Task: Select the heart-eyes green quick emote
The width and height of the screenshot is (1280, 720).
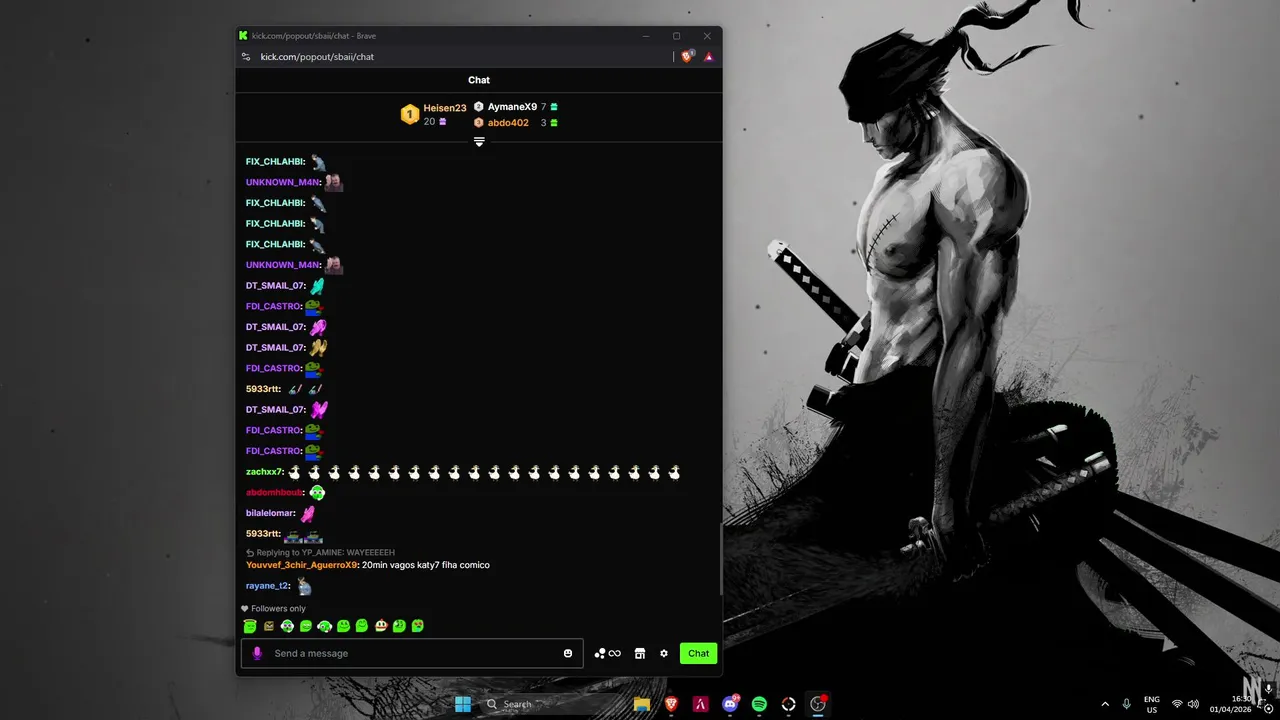Action: click(417, 626)
